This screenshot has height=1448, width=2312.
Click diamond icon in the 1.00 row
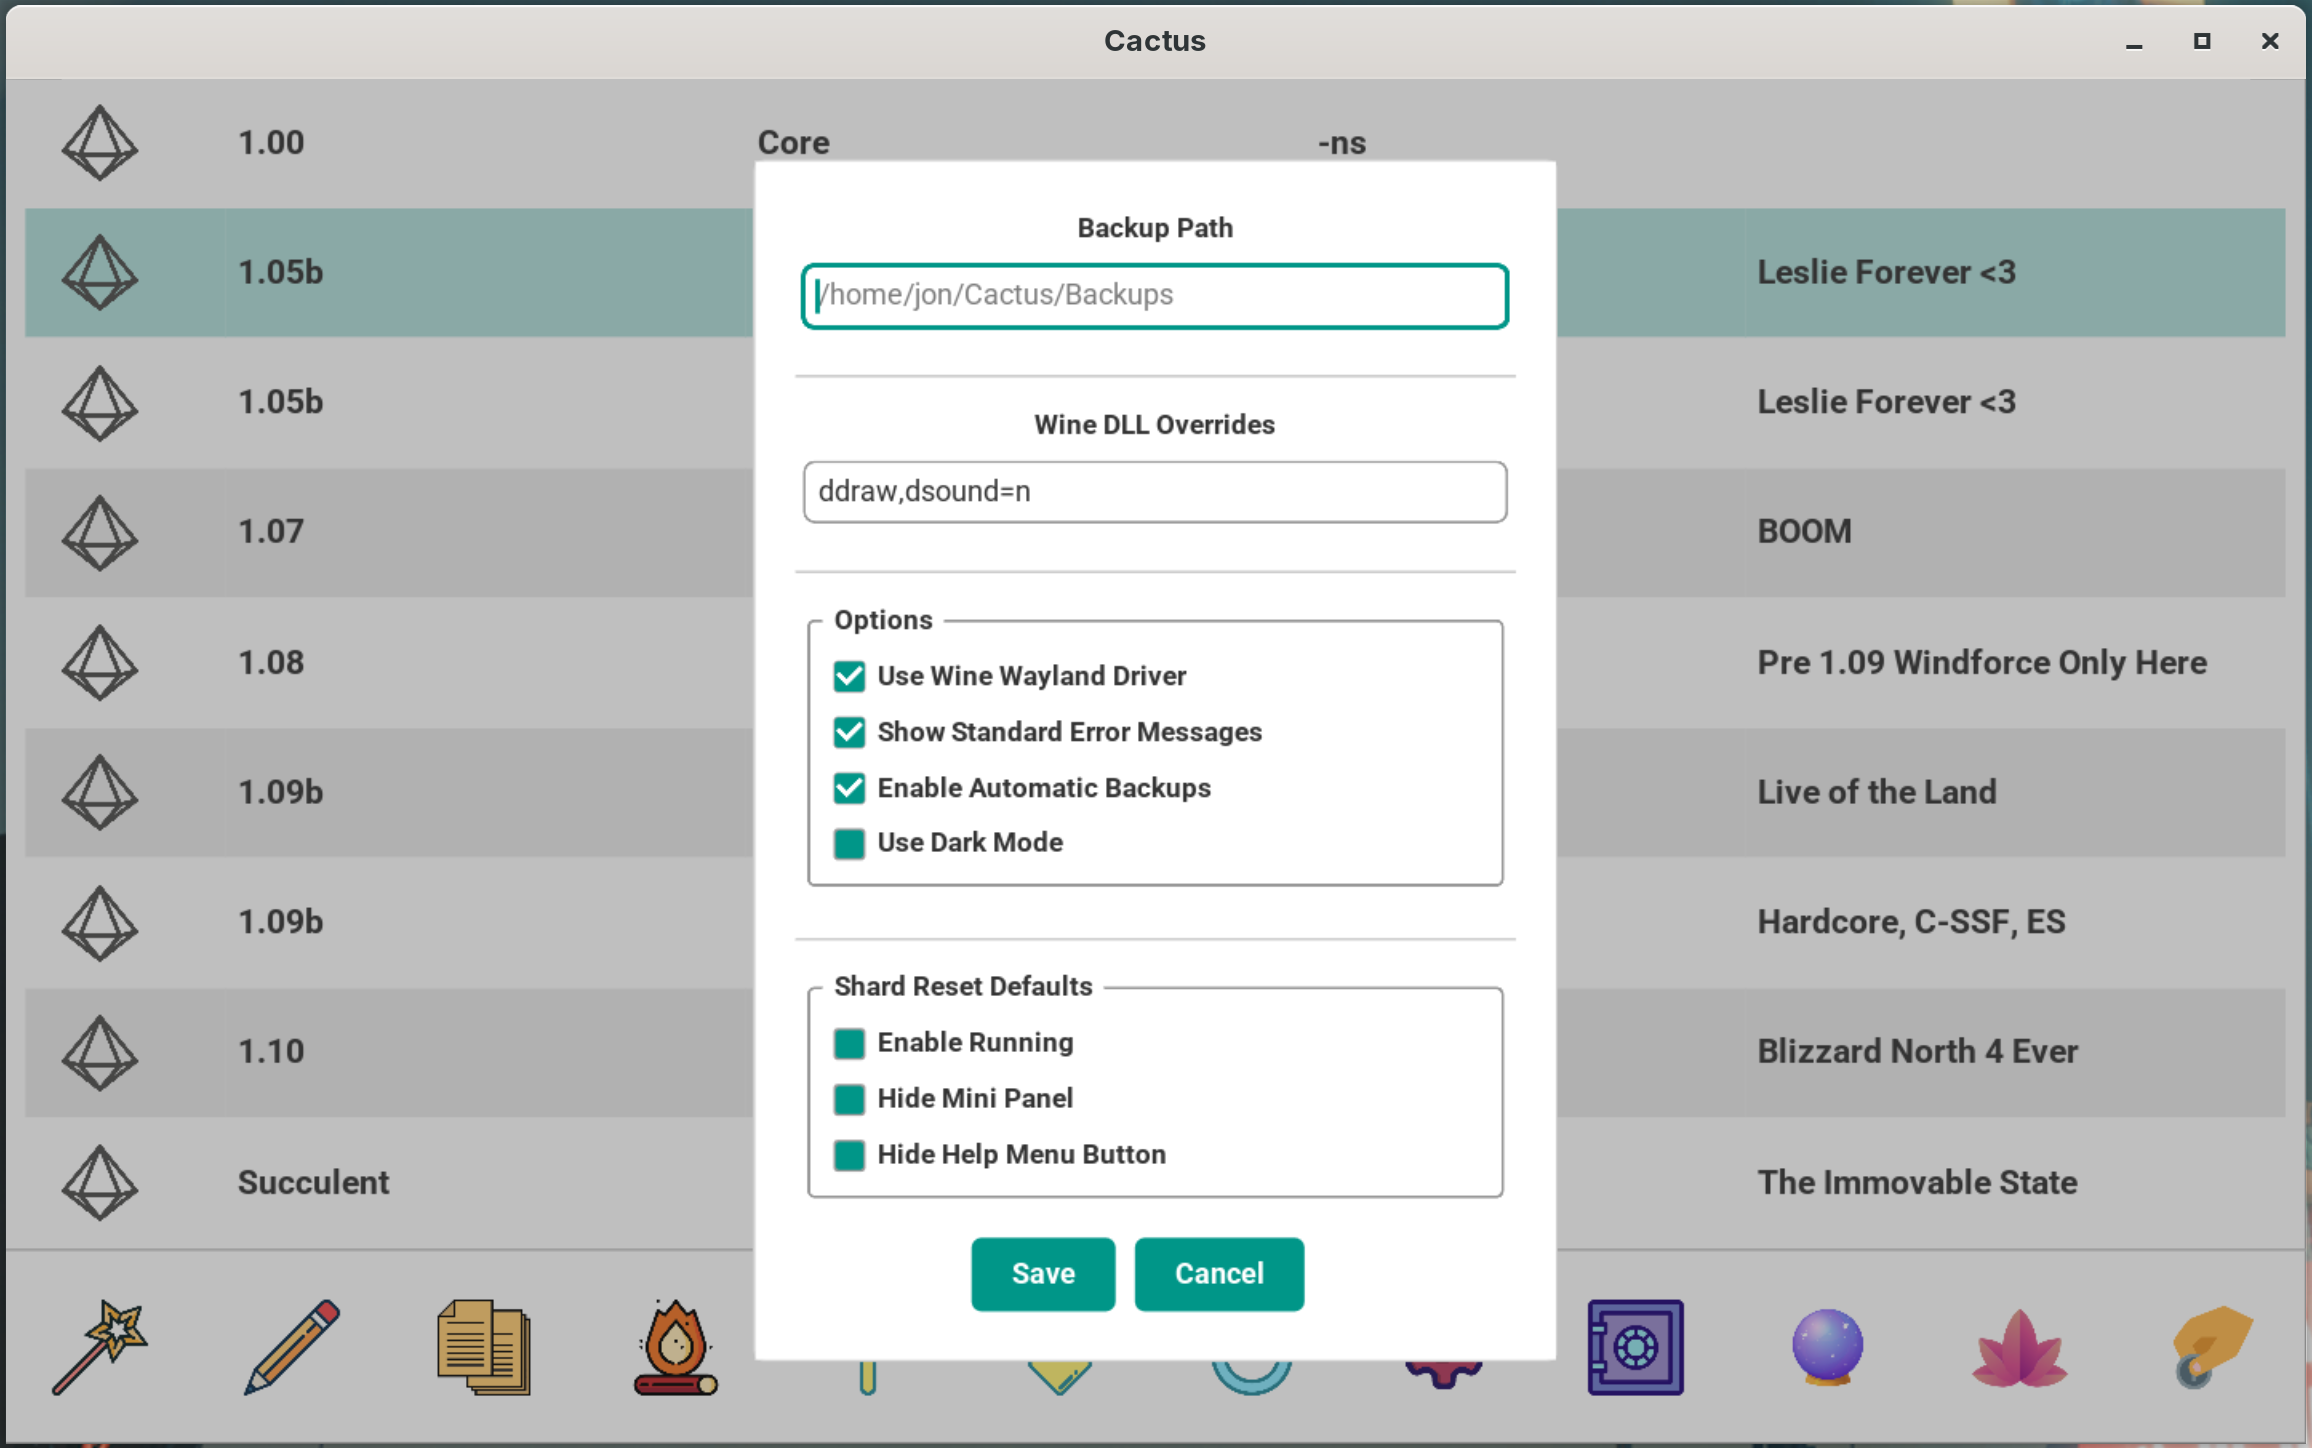(x=99, y=143)
